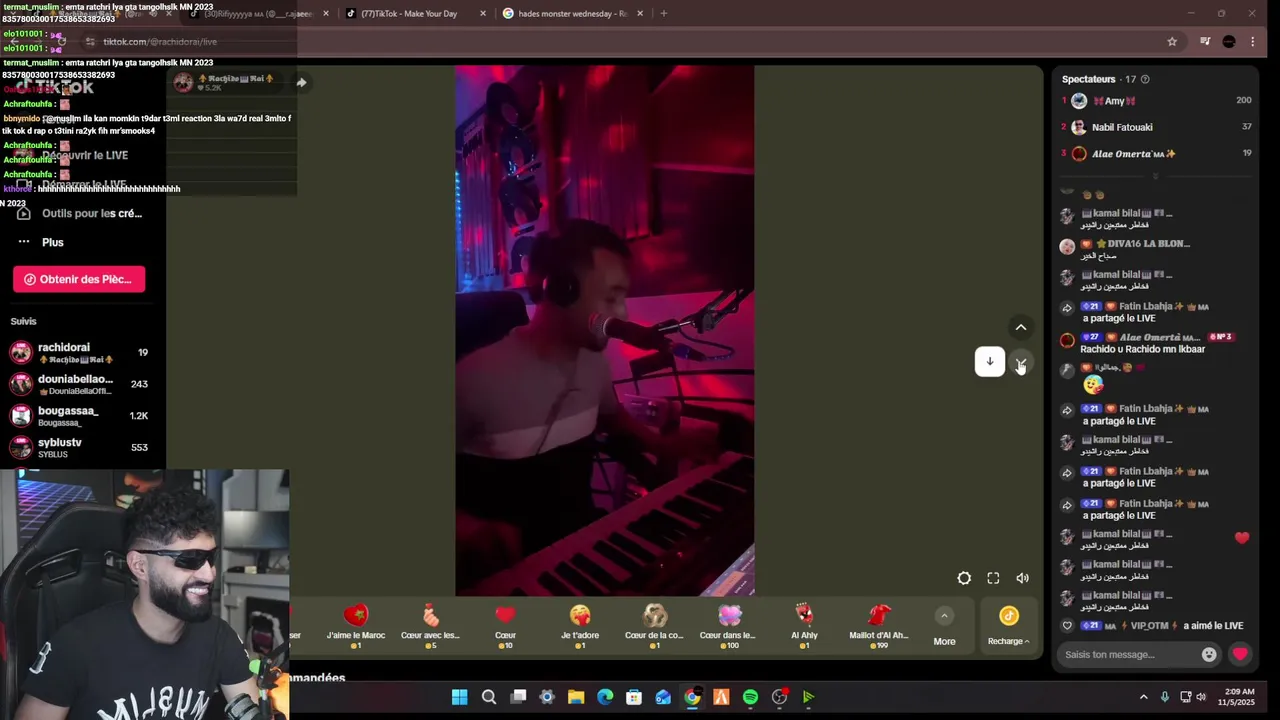Send the Je t'adore gift
The width and height of the screenshot is (1280, 720).
580,625
